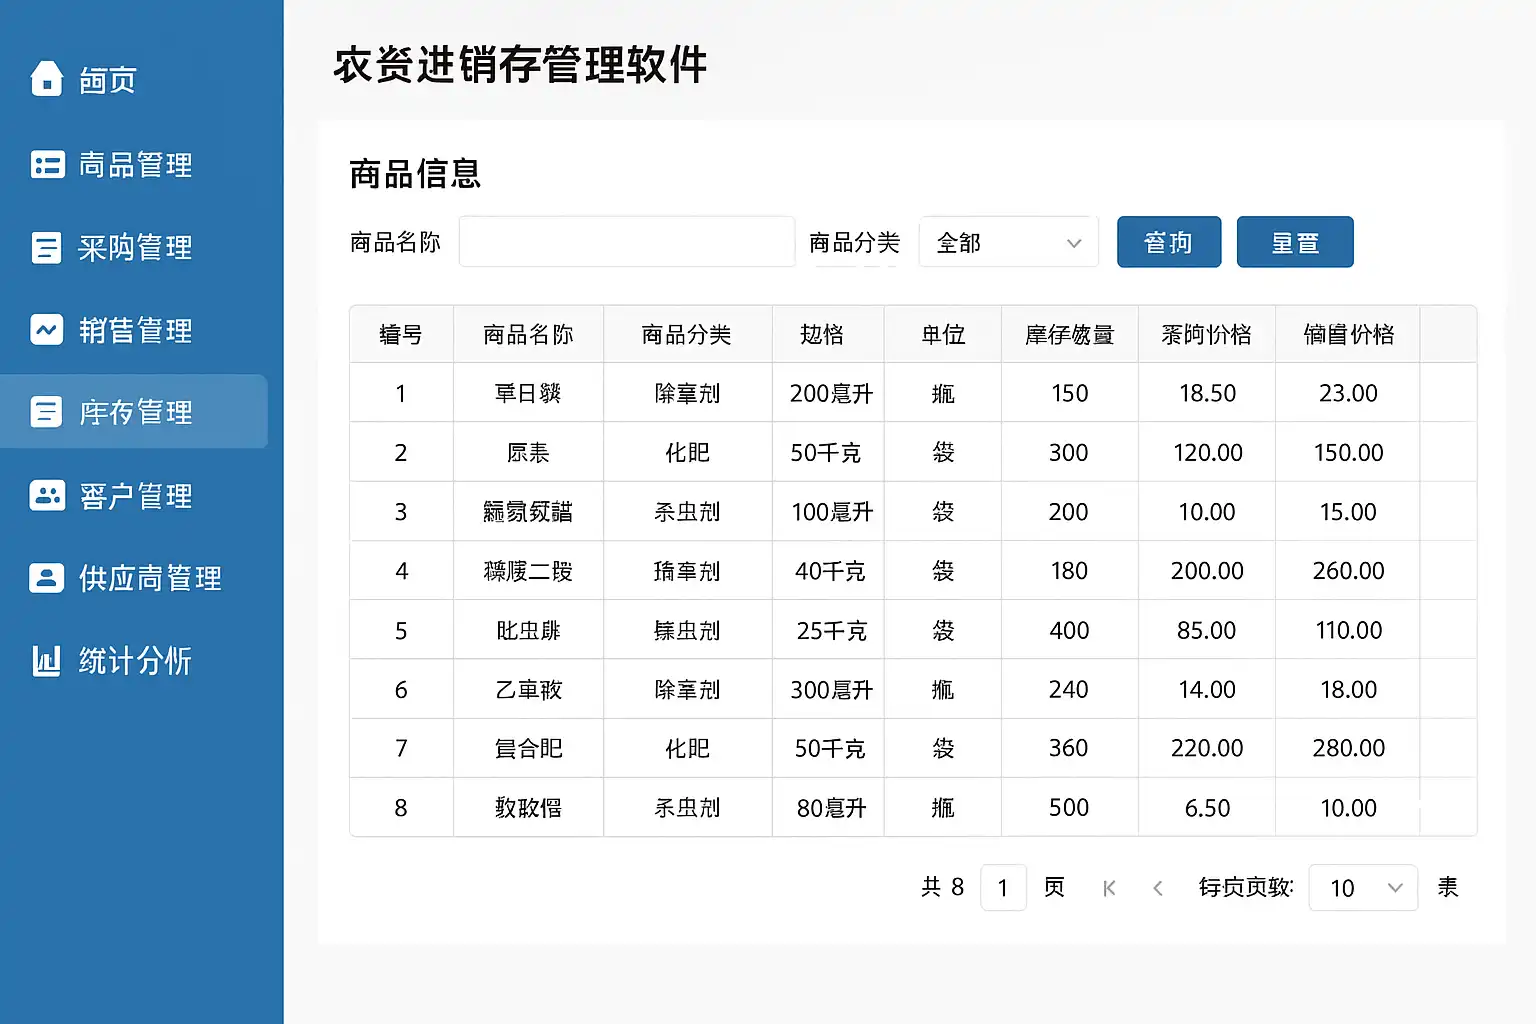This screenshot has width=1536, height=1024.
Task: Click the 客户管理 people icon
Action: (47, 495)
